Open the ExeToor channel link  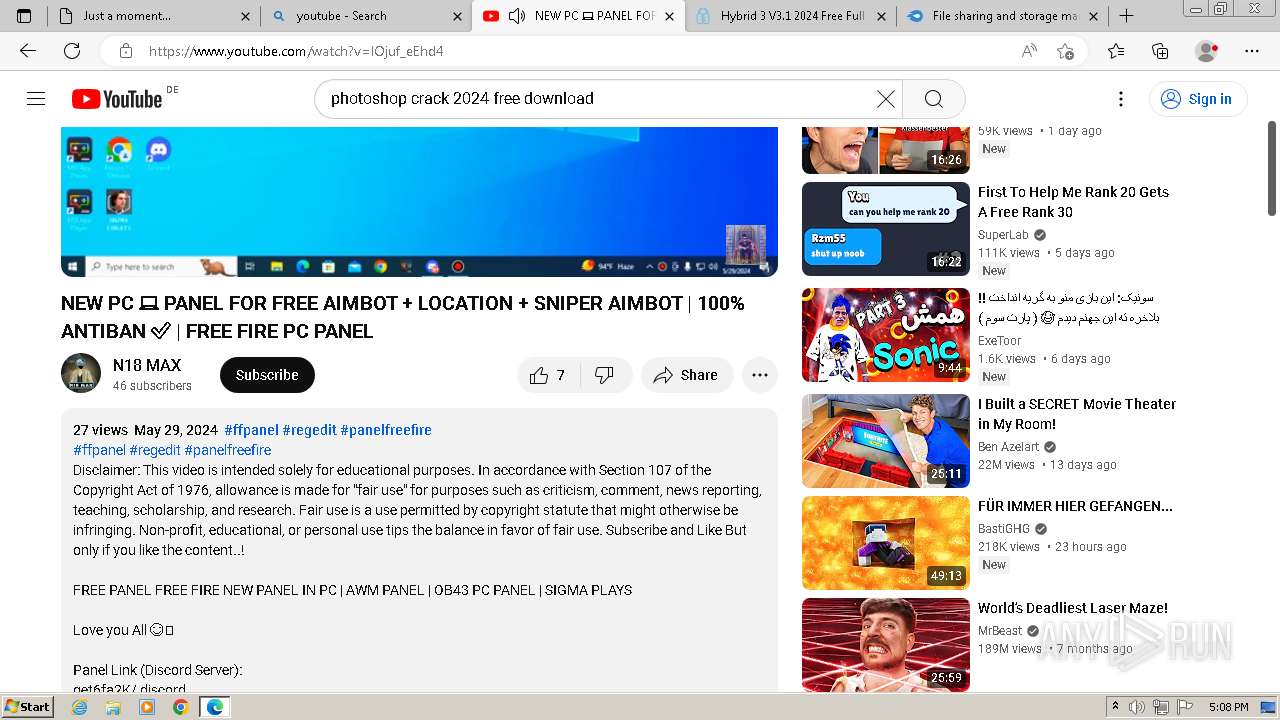pos(1000,341)
